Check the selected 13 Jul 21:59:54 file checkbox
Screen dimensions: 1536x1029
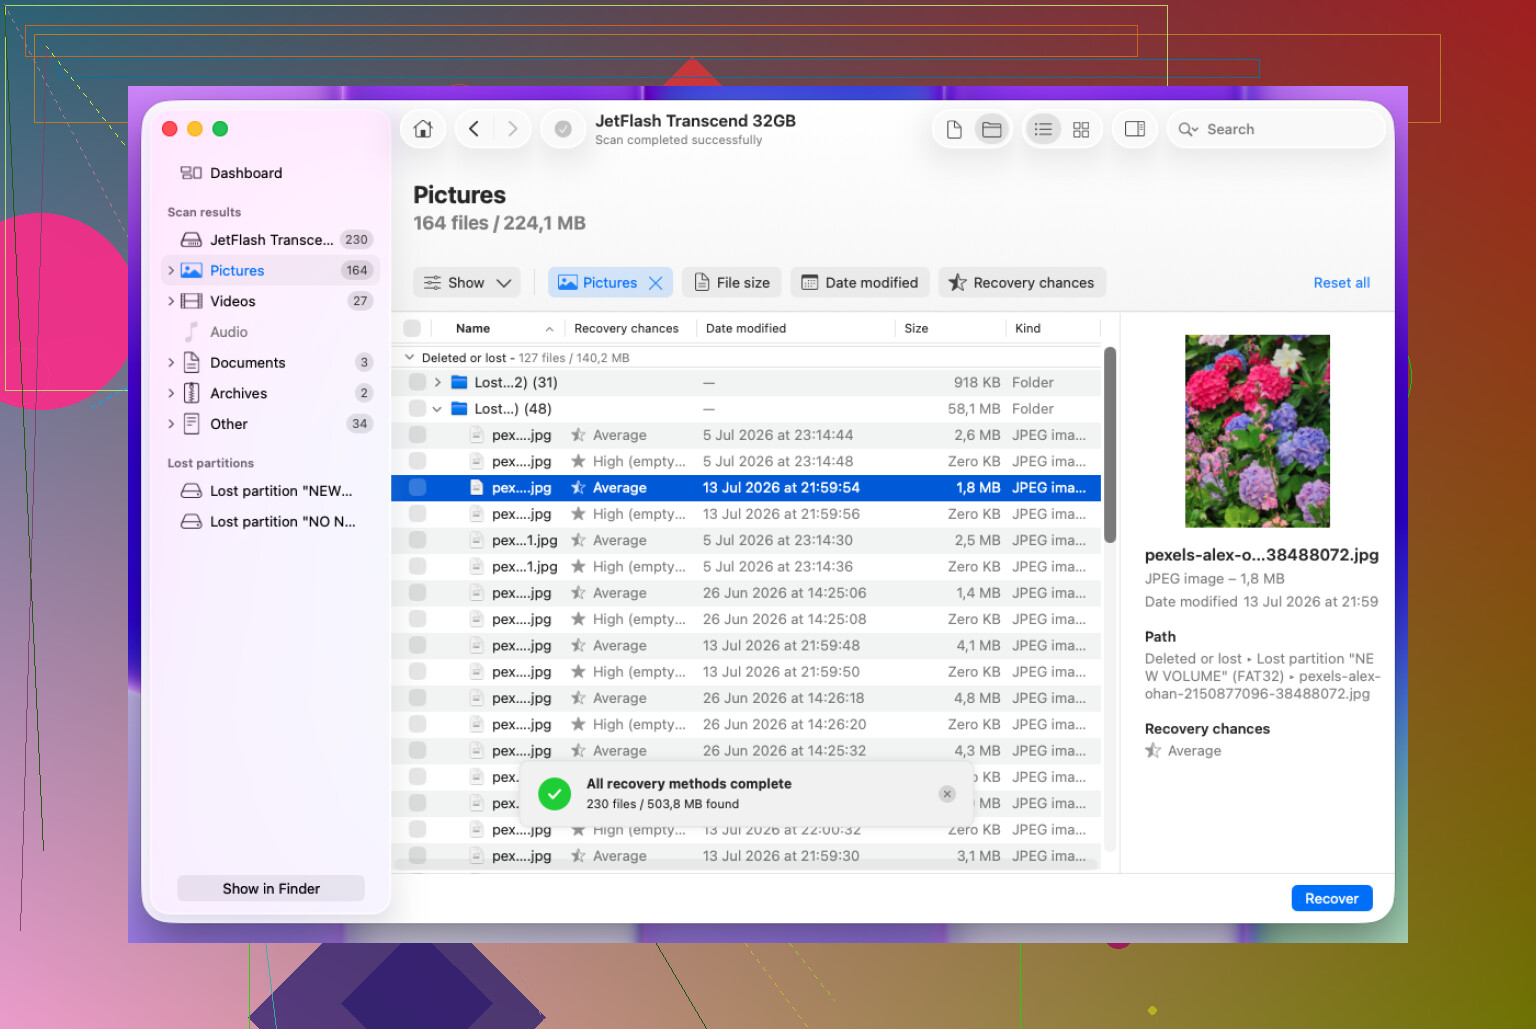pos(417,488)
